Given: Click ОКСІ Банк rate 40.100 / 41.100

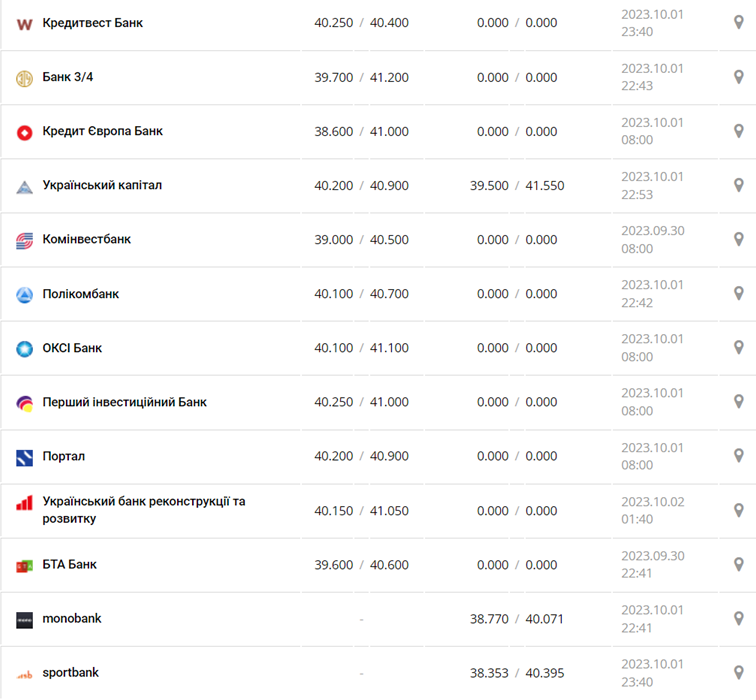Looking at the screenshot, I should 361,348.
